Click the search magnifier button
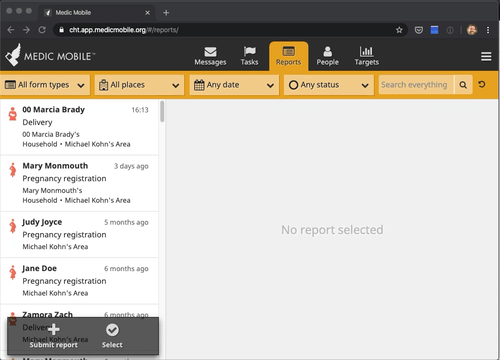Viewport: 500px width, 360px height. (463, 85)
